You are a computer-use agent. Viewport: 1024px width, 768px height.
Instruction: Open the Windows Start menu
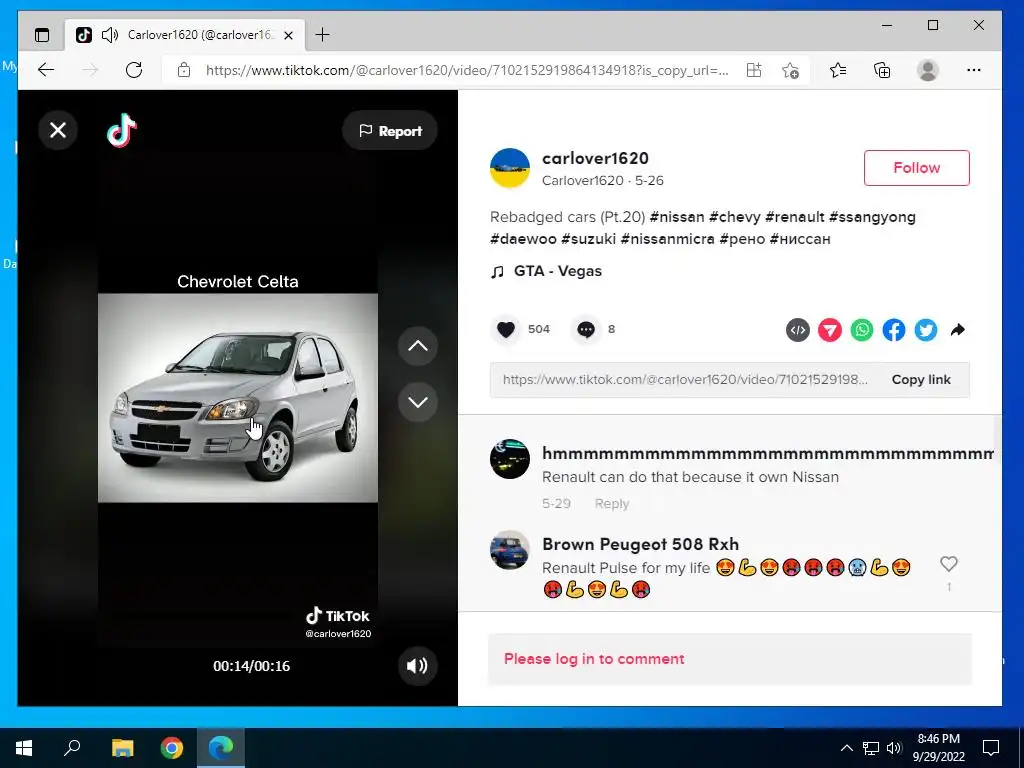(24, 748)
